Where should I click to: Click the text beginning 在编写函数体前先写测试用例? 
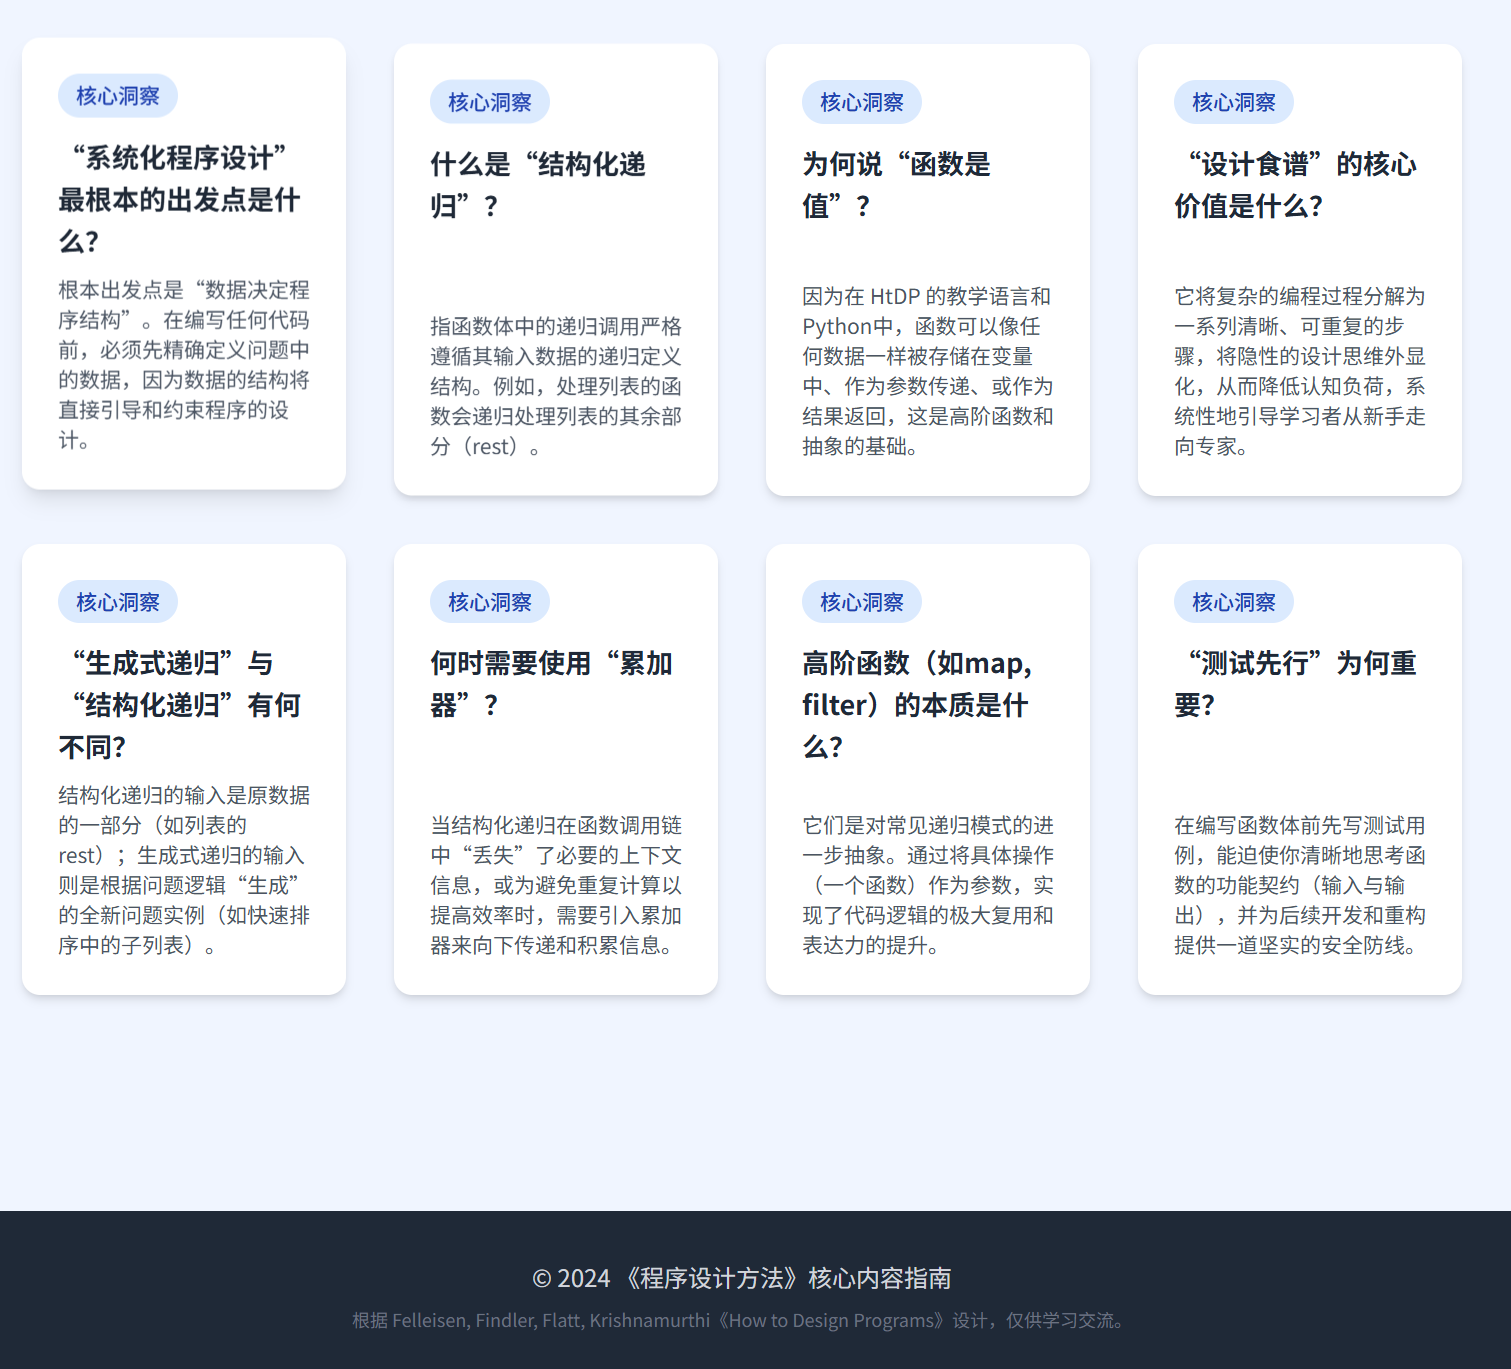(1300, 885)
